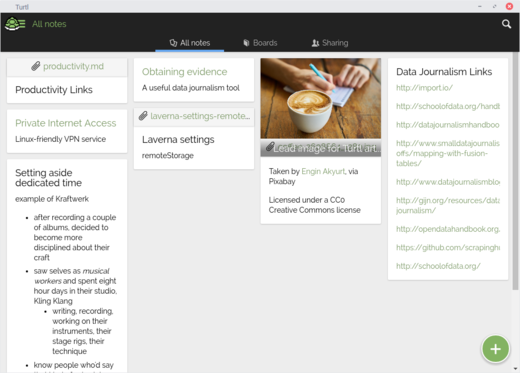Open the github.com/scrapinghub link
The height and width of the screenshot is (373, 520).
[x=448, y=248]
